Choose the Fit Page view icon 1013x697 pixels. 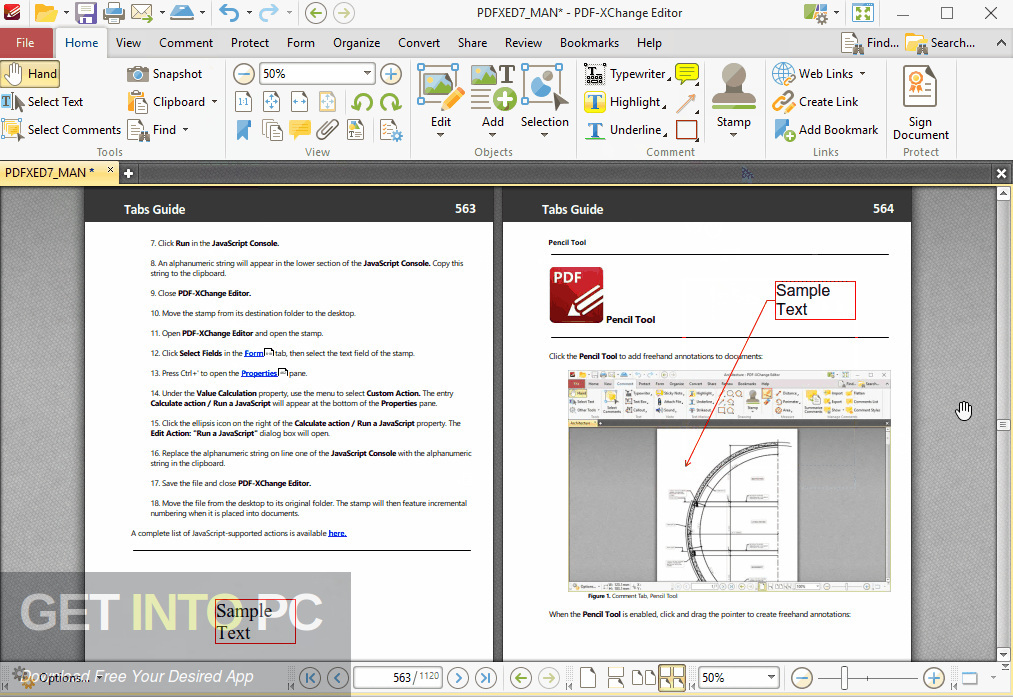(x=271, y=101)
